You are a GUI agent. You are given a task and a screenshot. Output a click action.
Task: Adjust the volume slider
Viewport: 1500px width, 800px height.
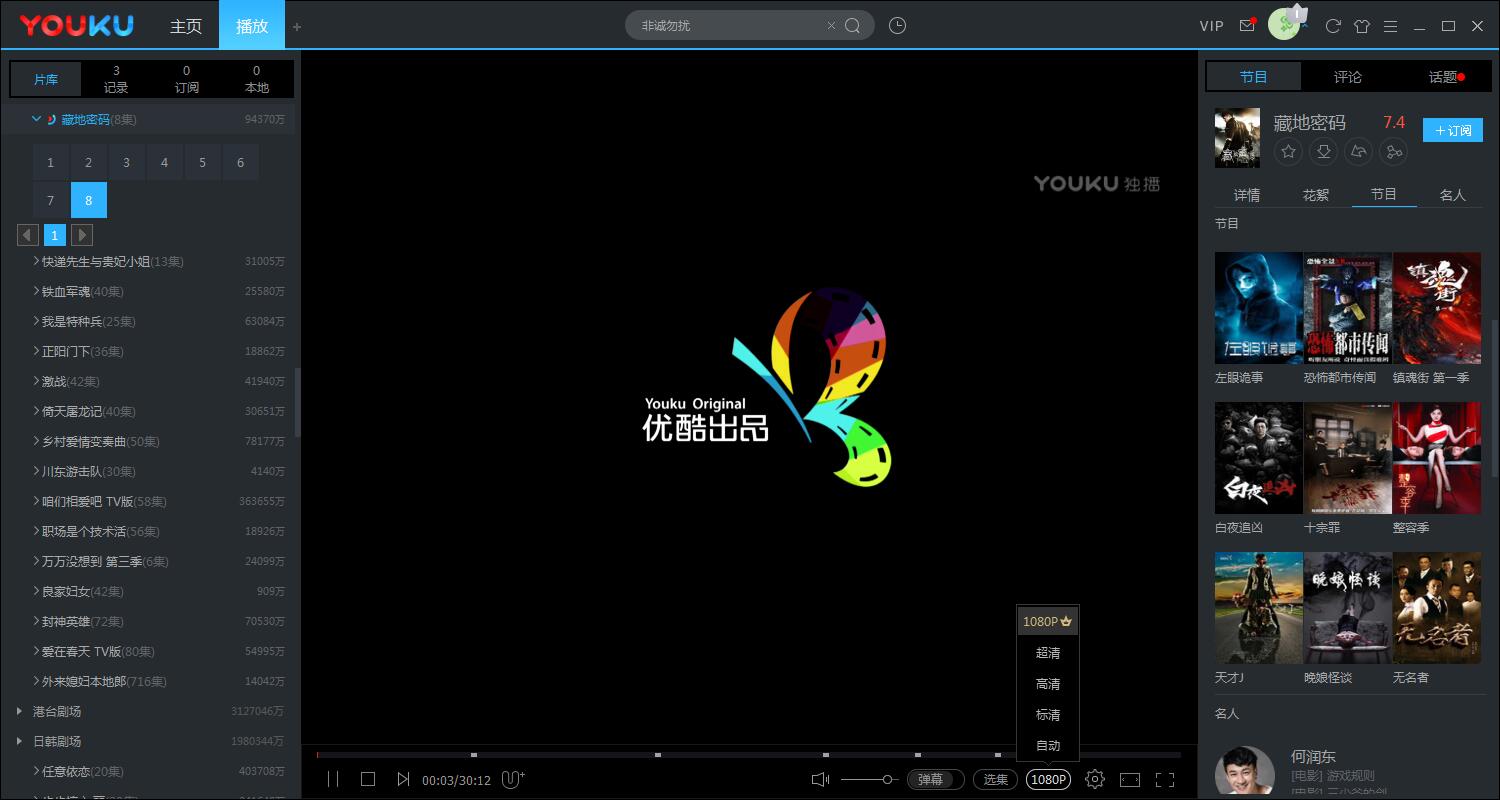click(x=869, y=779)
